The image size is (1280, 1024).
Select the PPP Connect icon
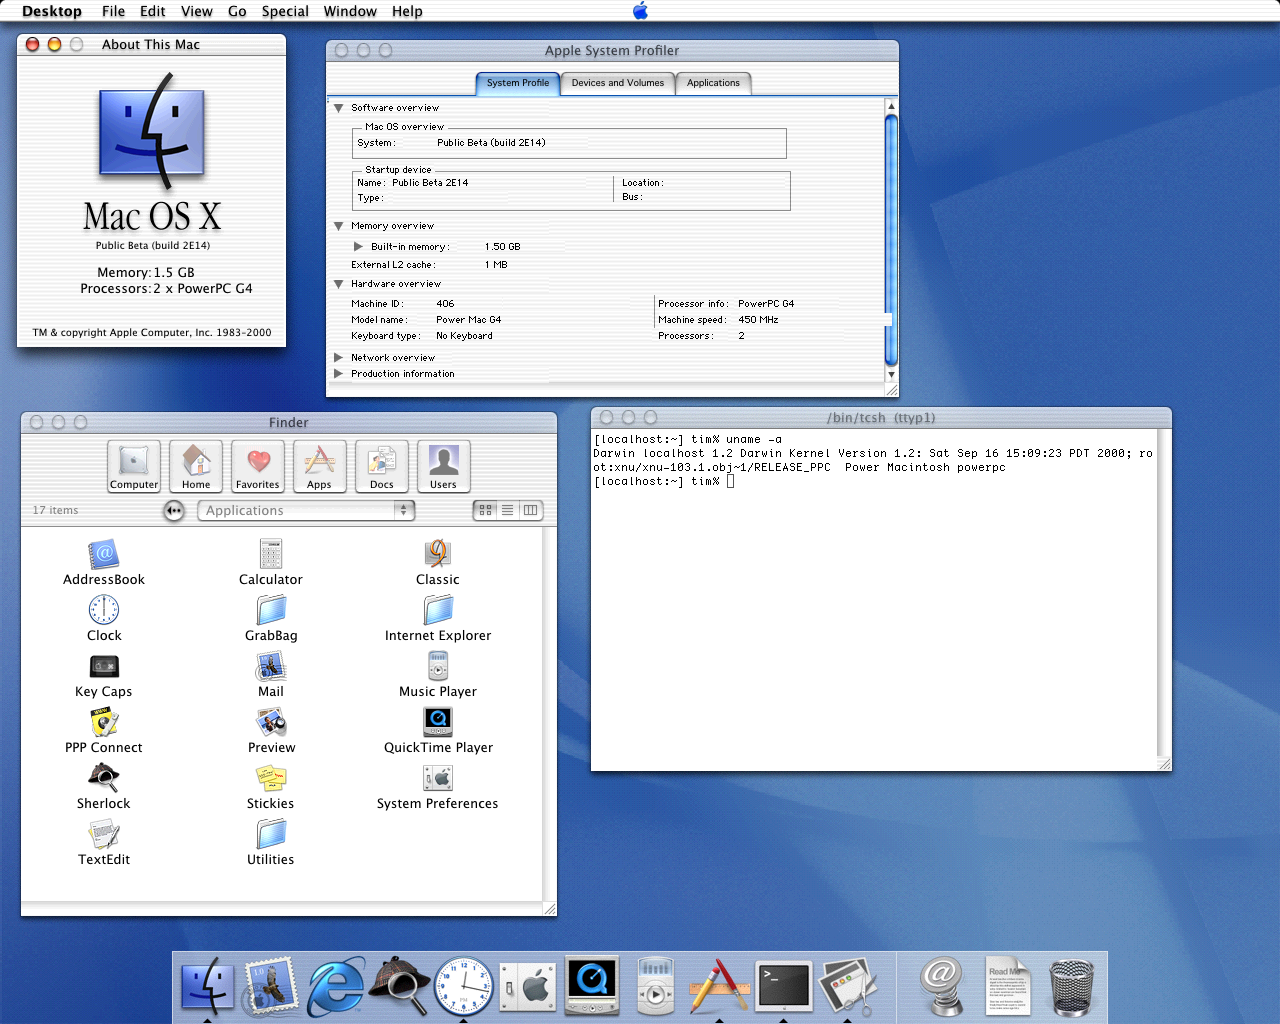[x=104, y=722]
